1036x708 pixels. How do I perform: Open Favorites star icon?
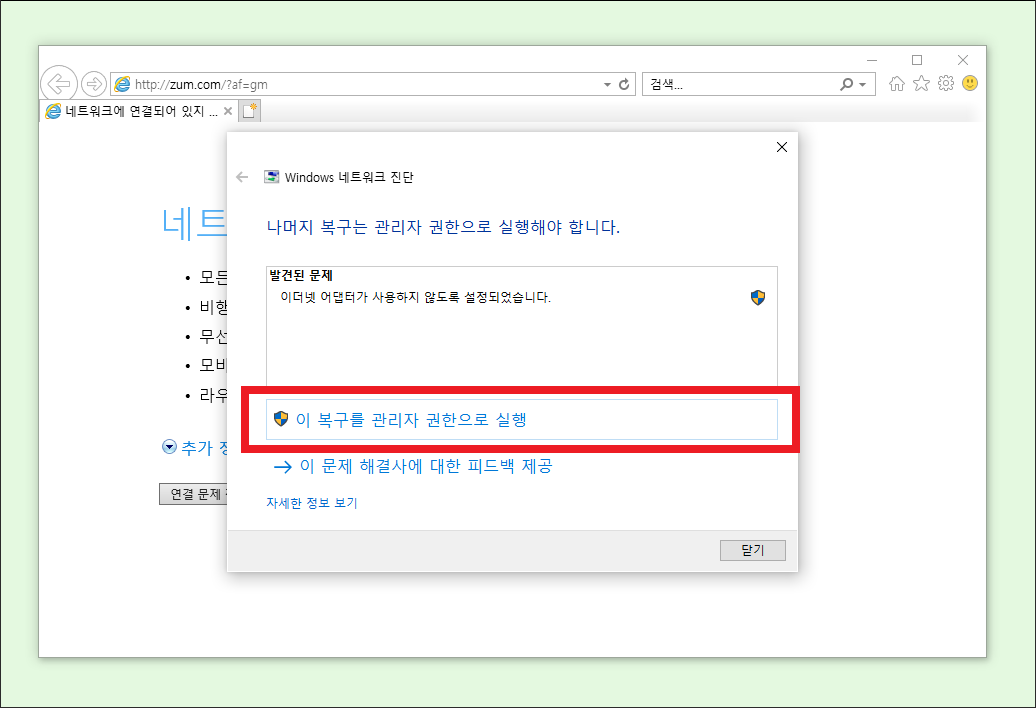pyautogui.click(x=921, y=83)
